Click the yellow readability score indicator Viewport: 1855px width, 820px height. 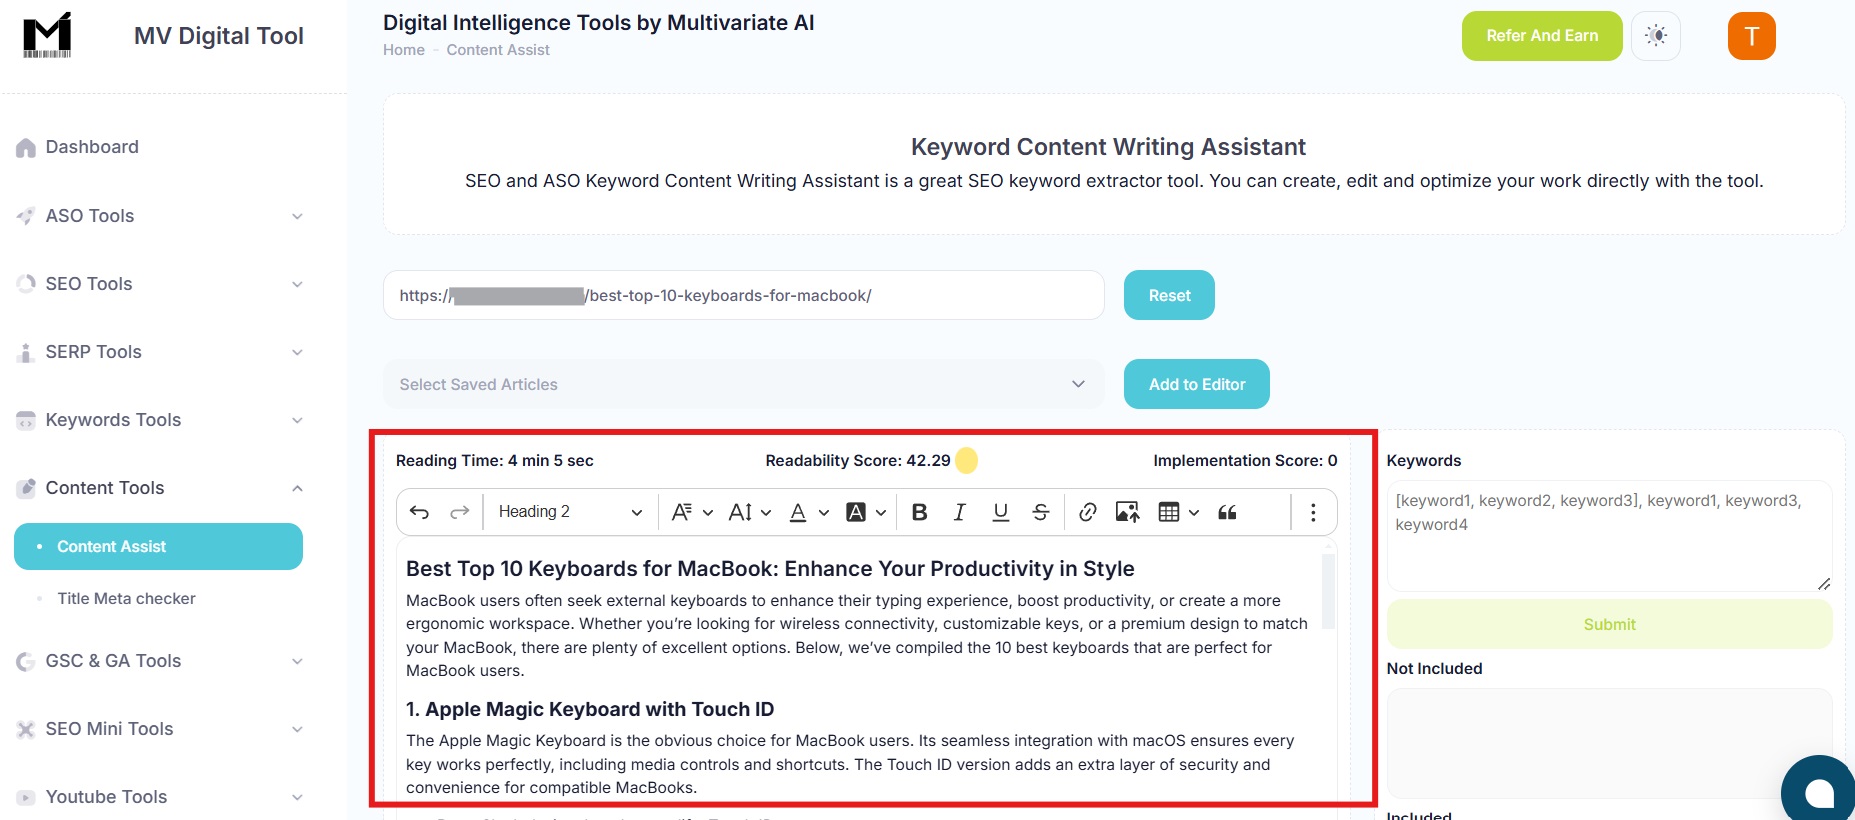pyautogui.click(x=966, y=460)
